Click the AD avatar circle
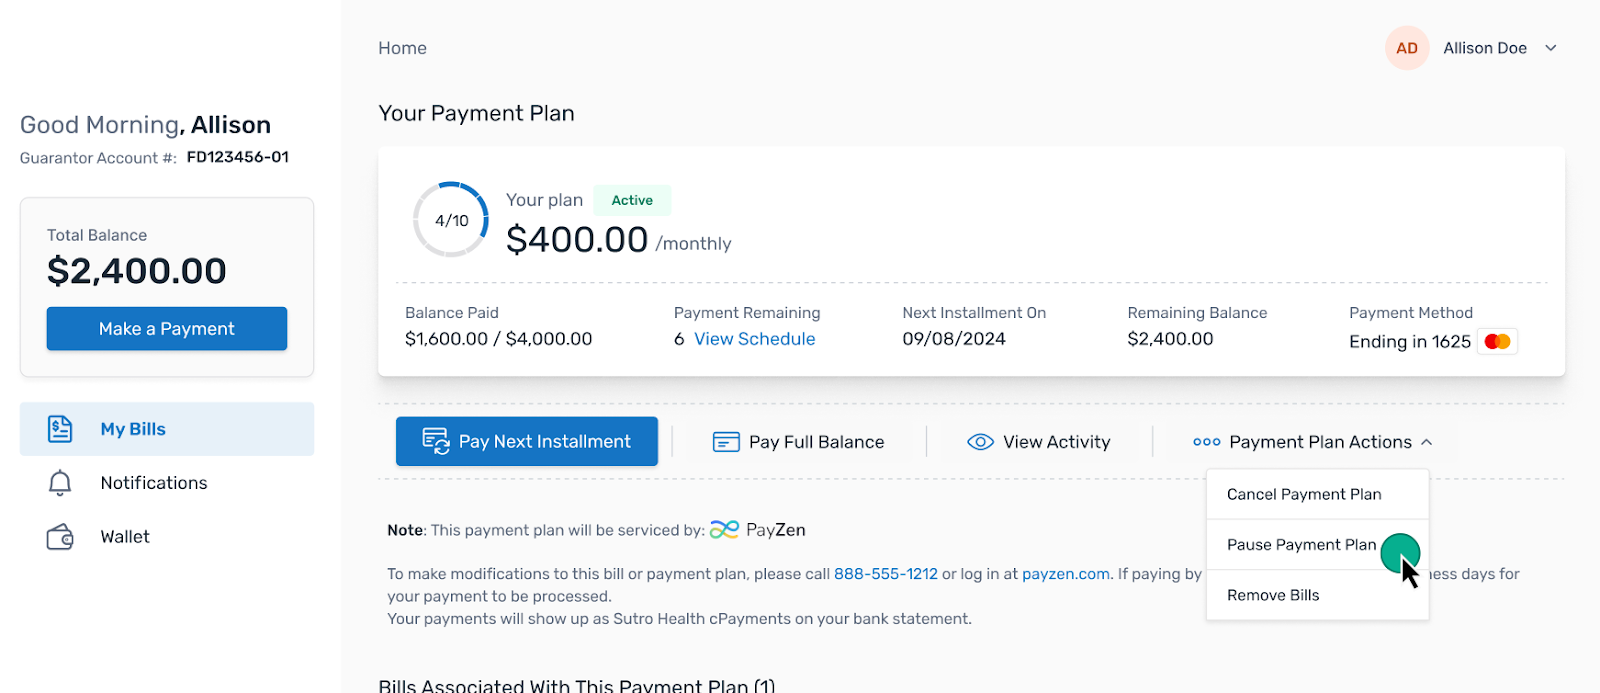Image resolution: width=1600 pixels, height=693 pixels. 1407,48
